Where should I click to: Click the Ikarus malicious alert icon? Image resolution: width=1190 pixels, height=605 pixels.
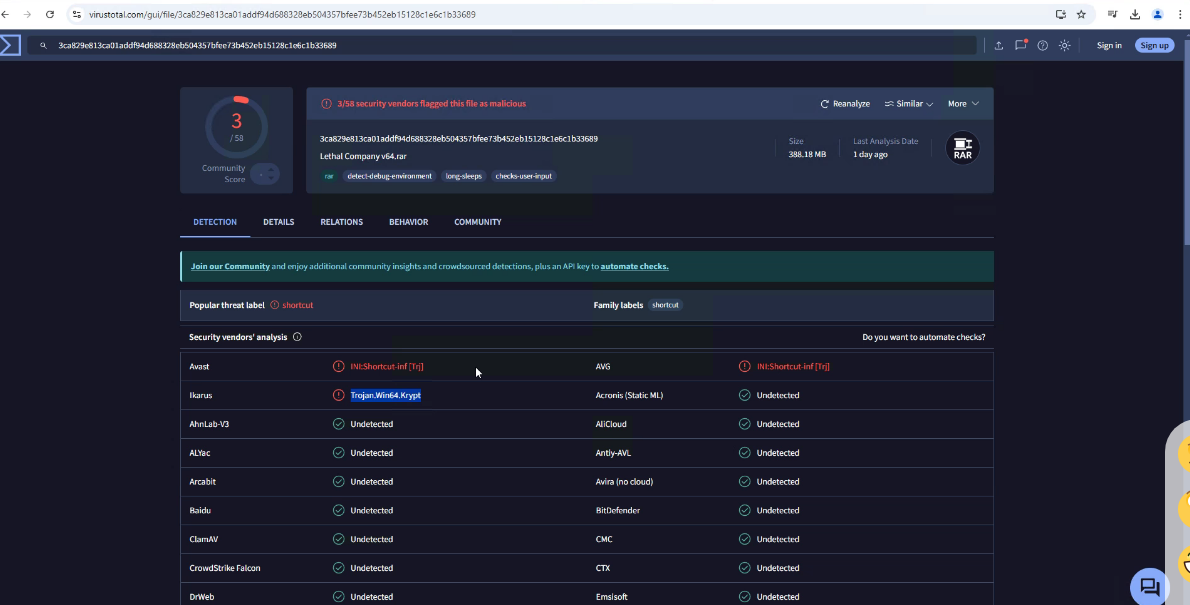pyautogui.click(x=338, y=395)
